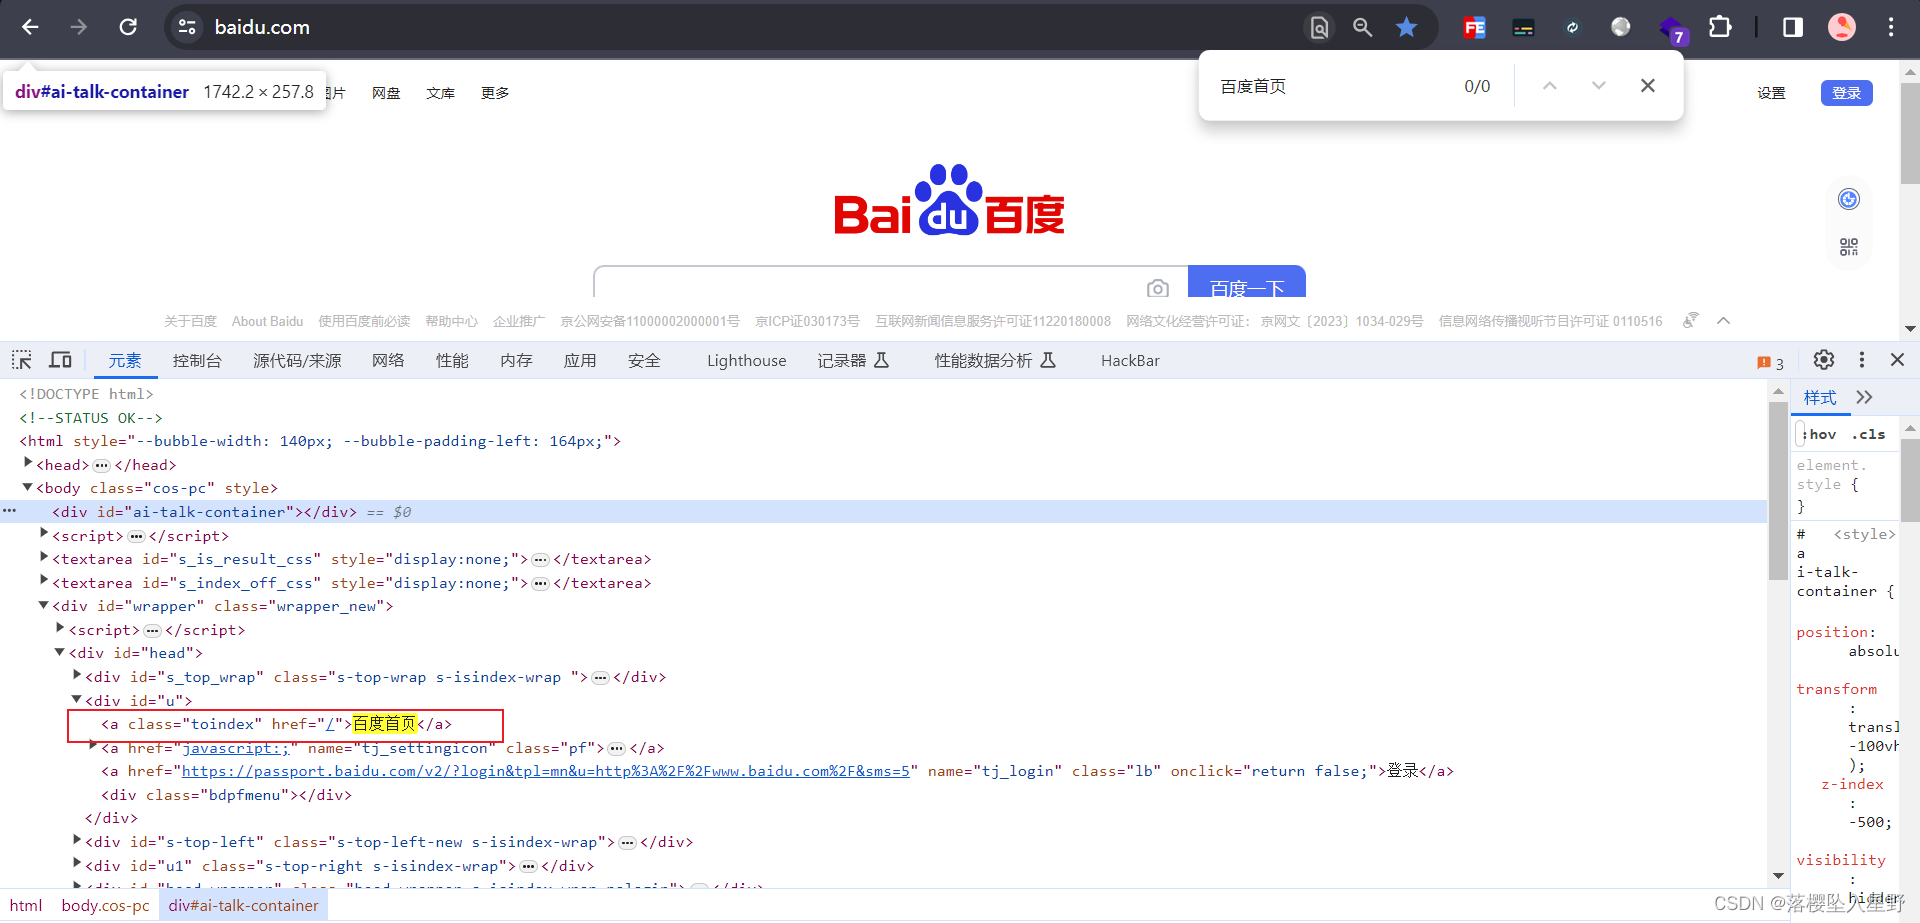Open DevTools settings gear
The width and height of the screenshot is (1920, 923).
1824,360
